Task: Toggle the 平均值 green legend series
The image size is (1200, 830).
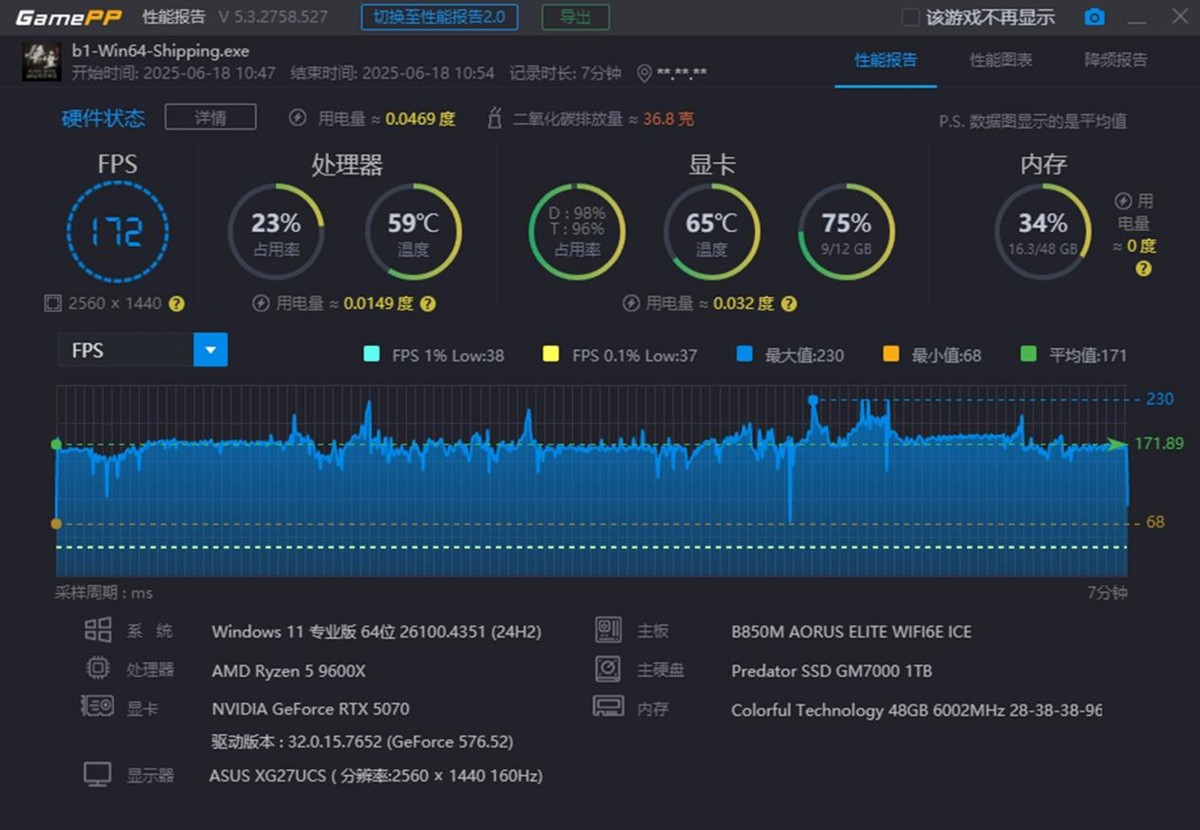Action: [1073, 354]
